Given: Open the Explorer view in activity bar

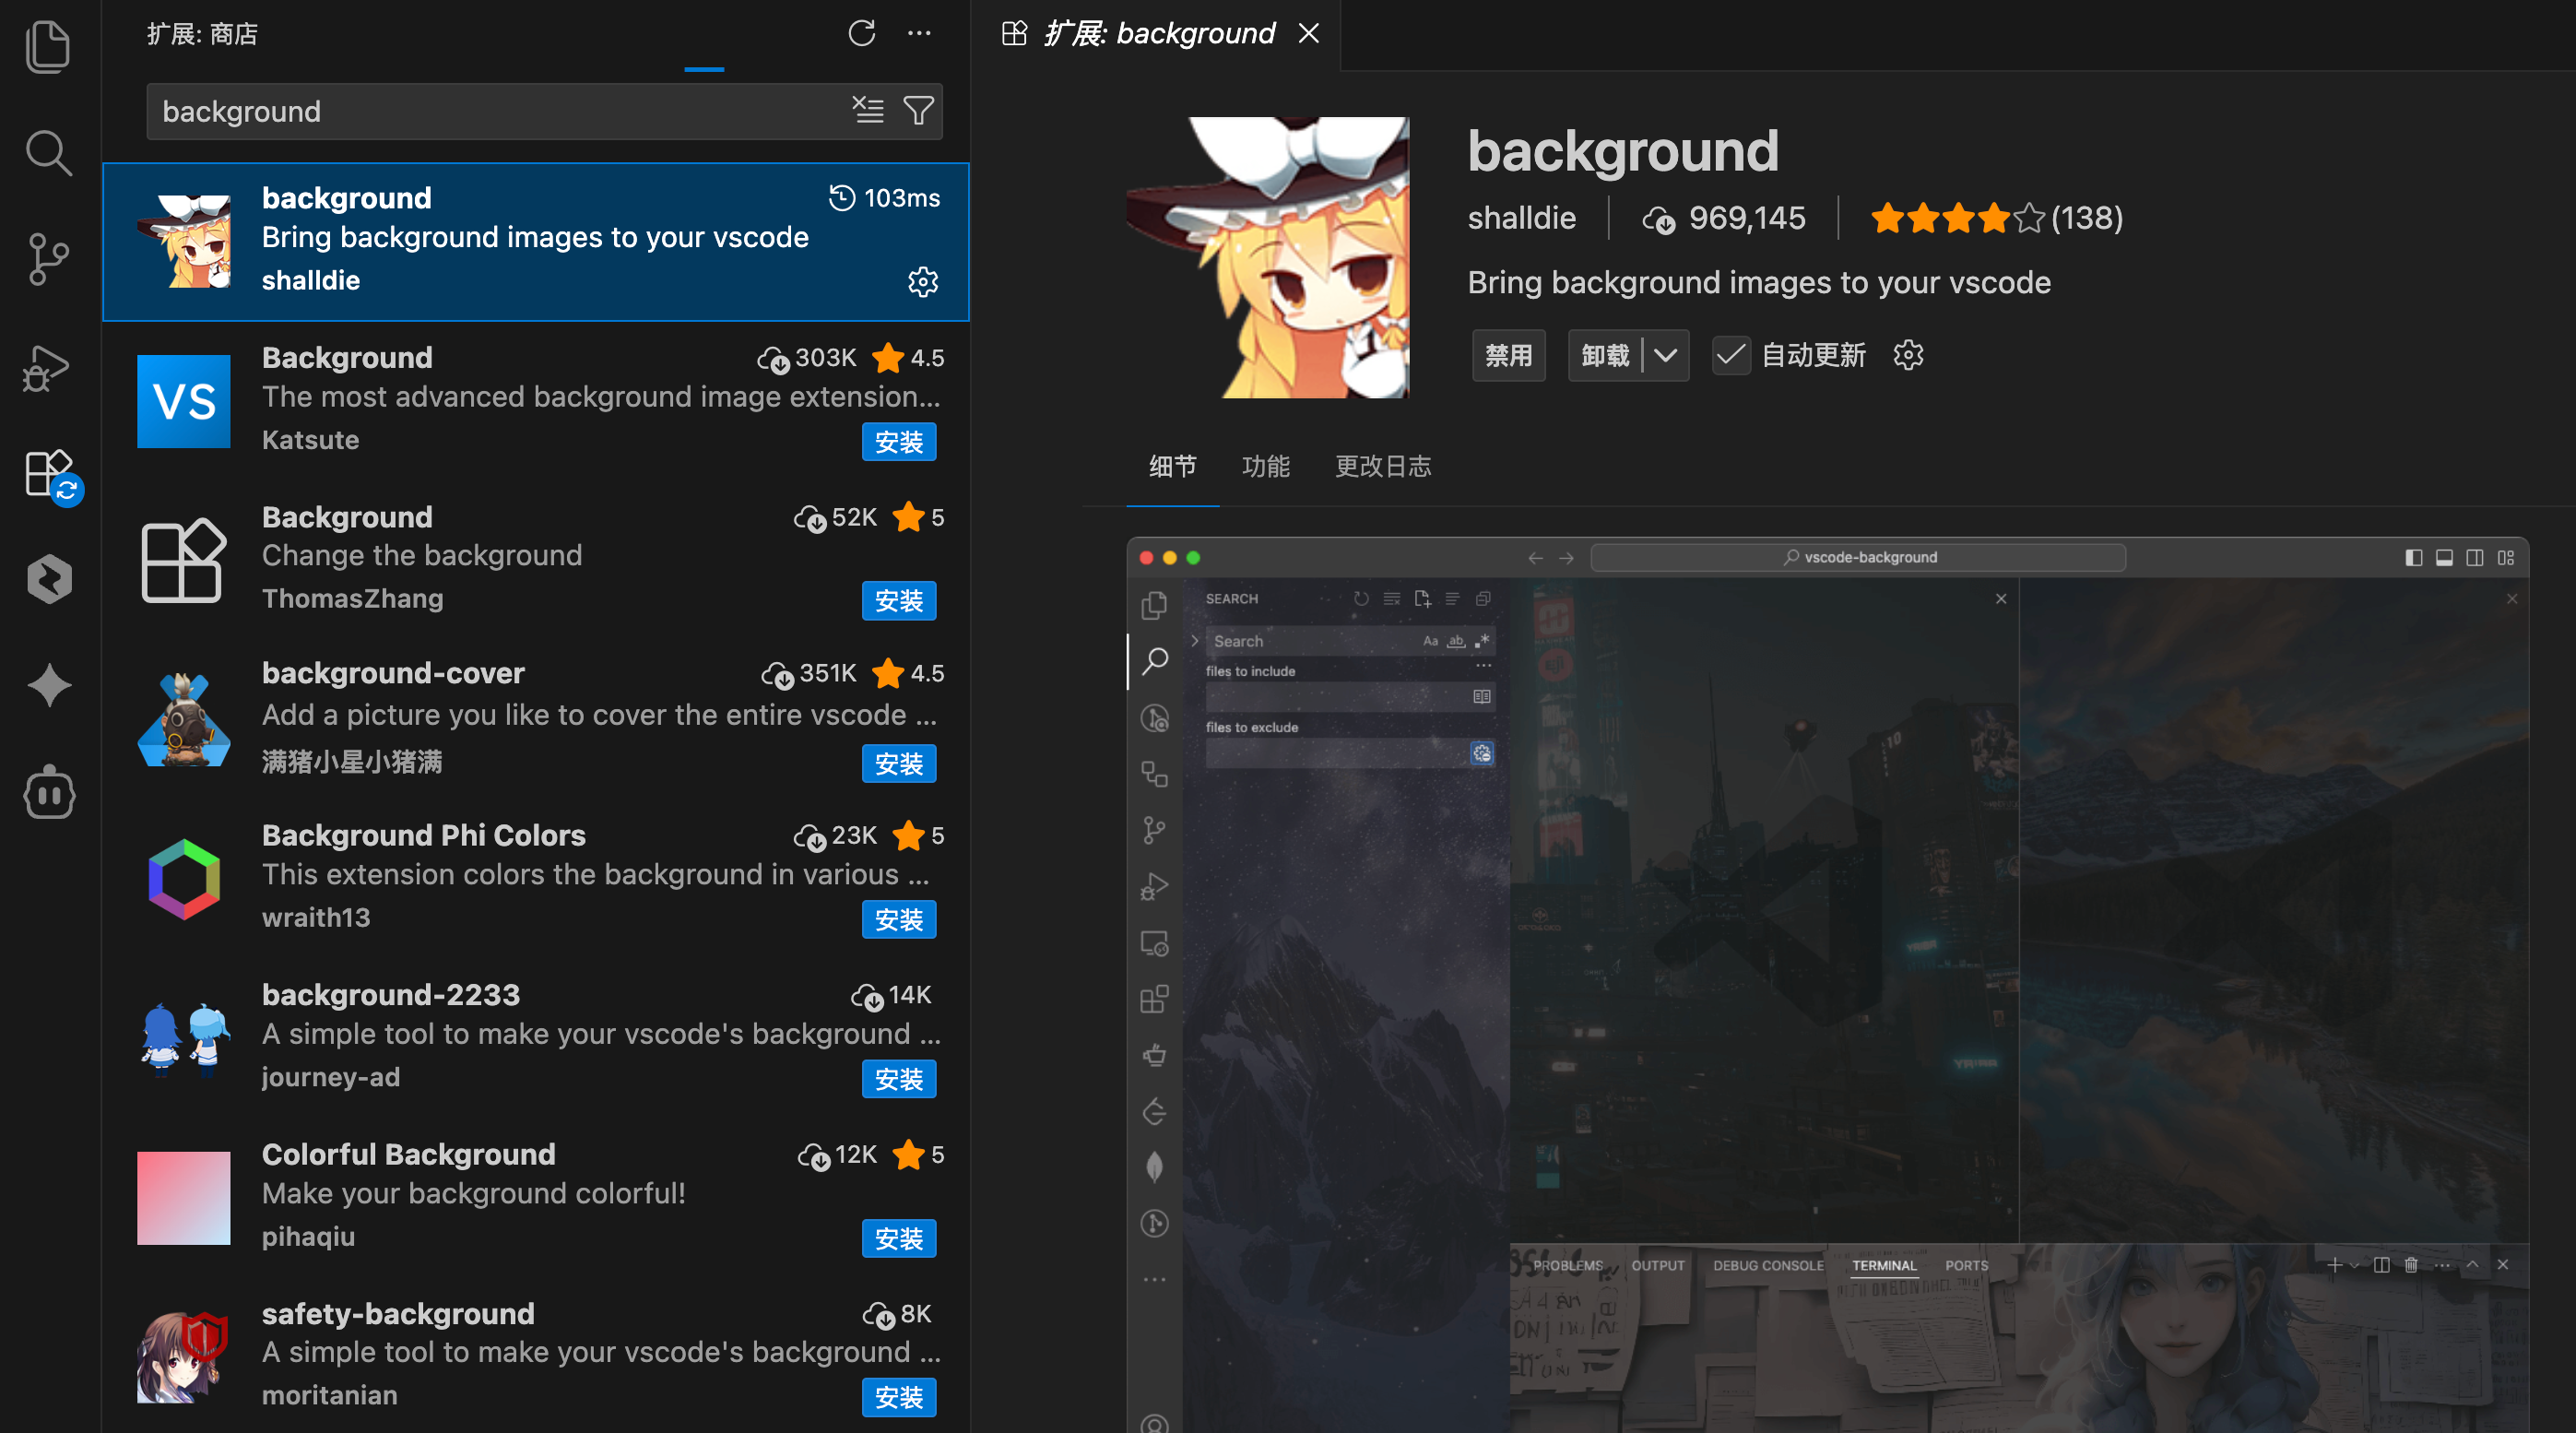Looking at the screenshot, I should [48, 47].
